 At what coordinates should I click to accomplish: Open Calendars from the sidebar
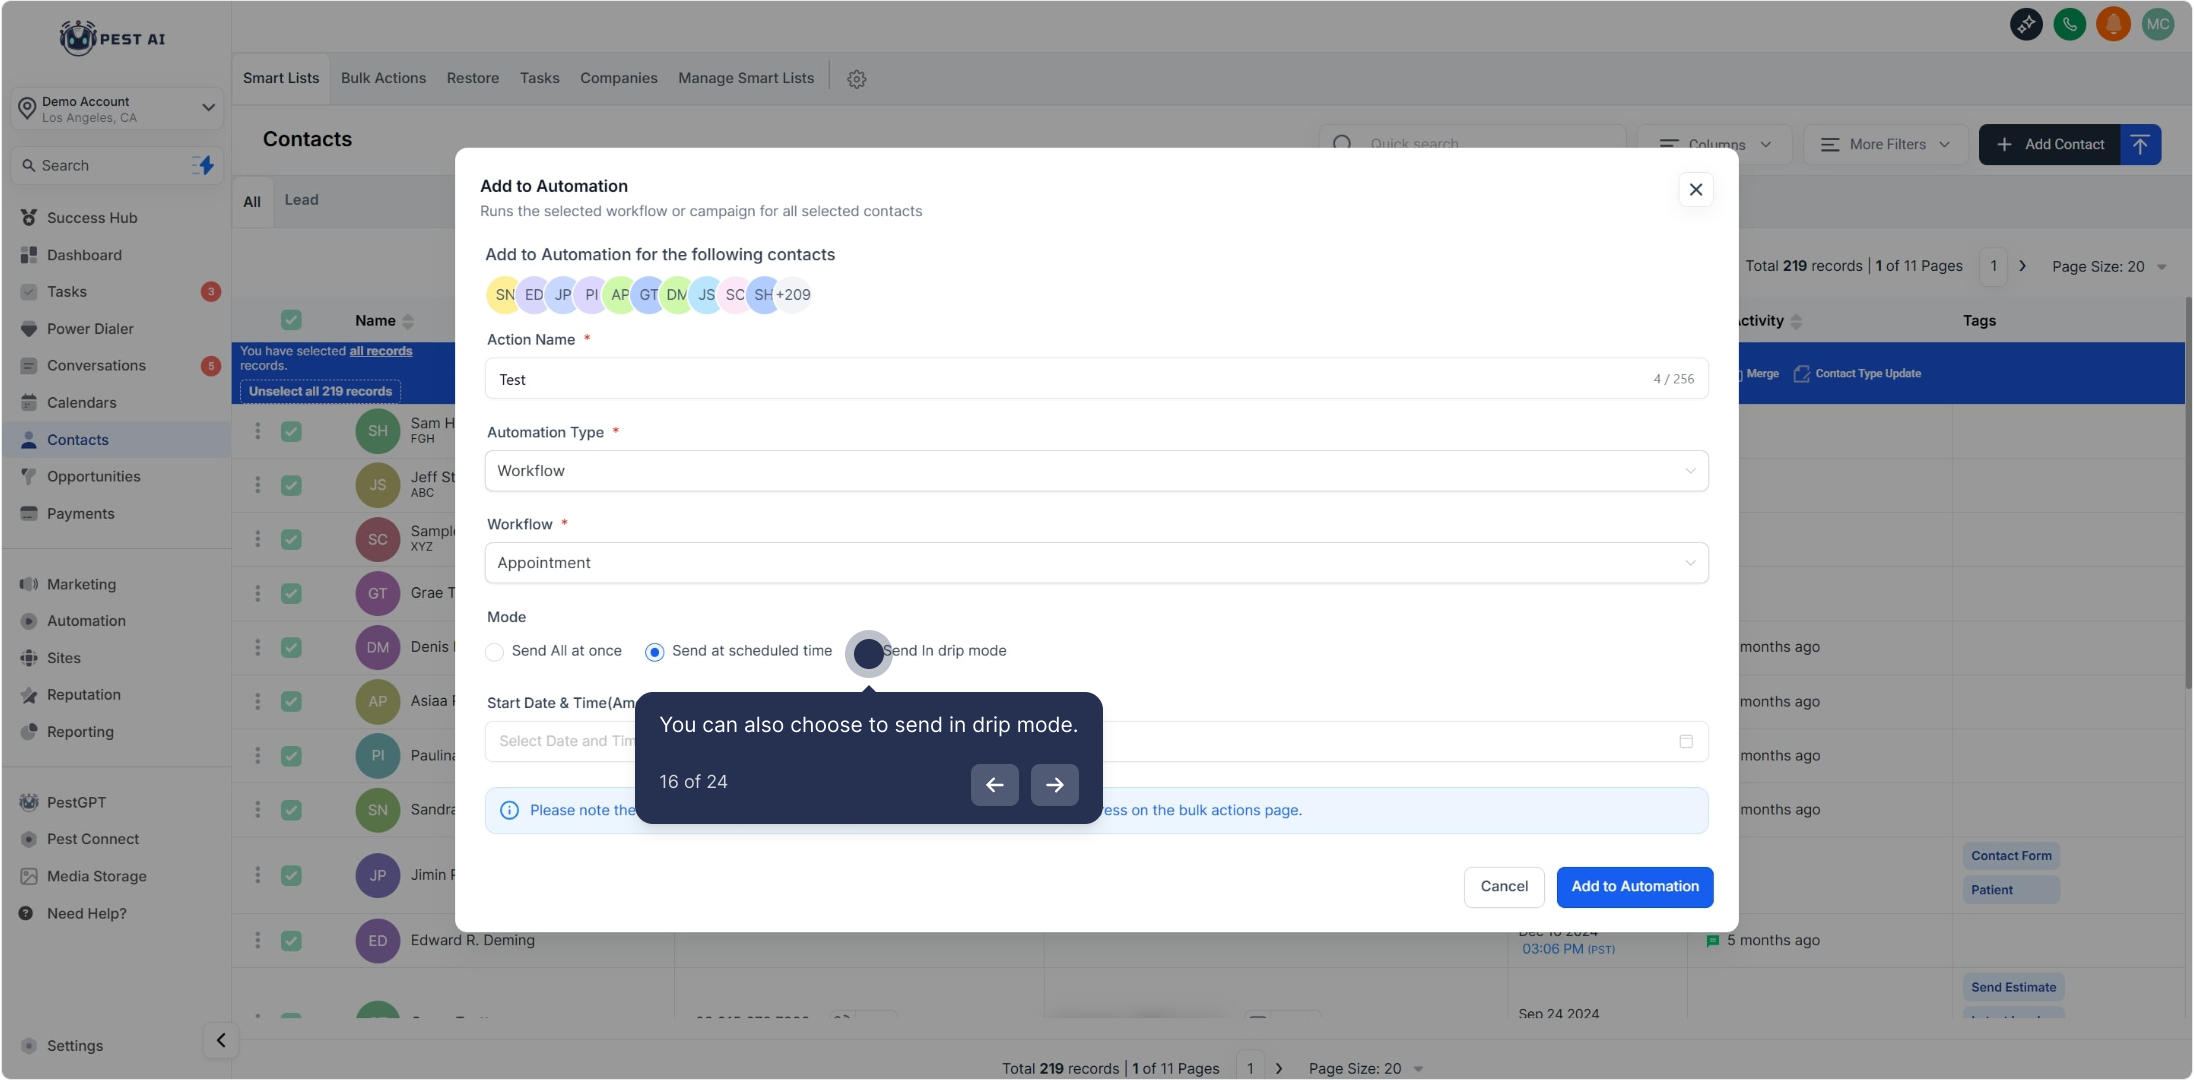81,403
